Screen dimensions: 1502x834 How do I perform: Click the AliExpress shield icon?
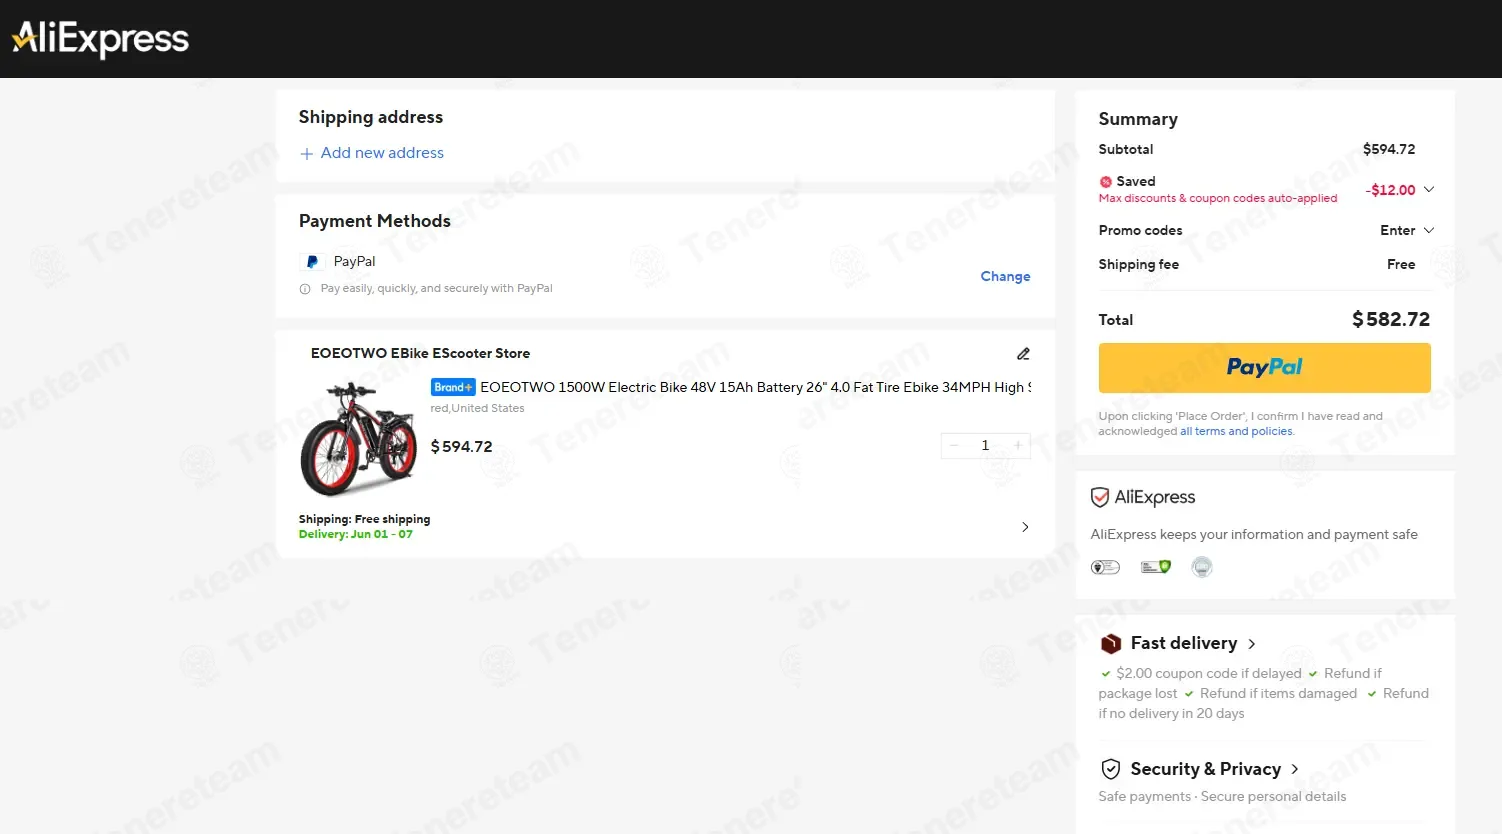pyautogui.click(x=1099, y=497)
